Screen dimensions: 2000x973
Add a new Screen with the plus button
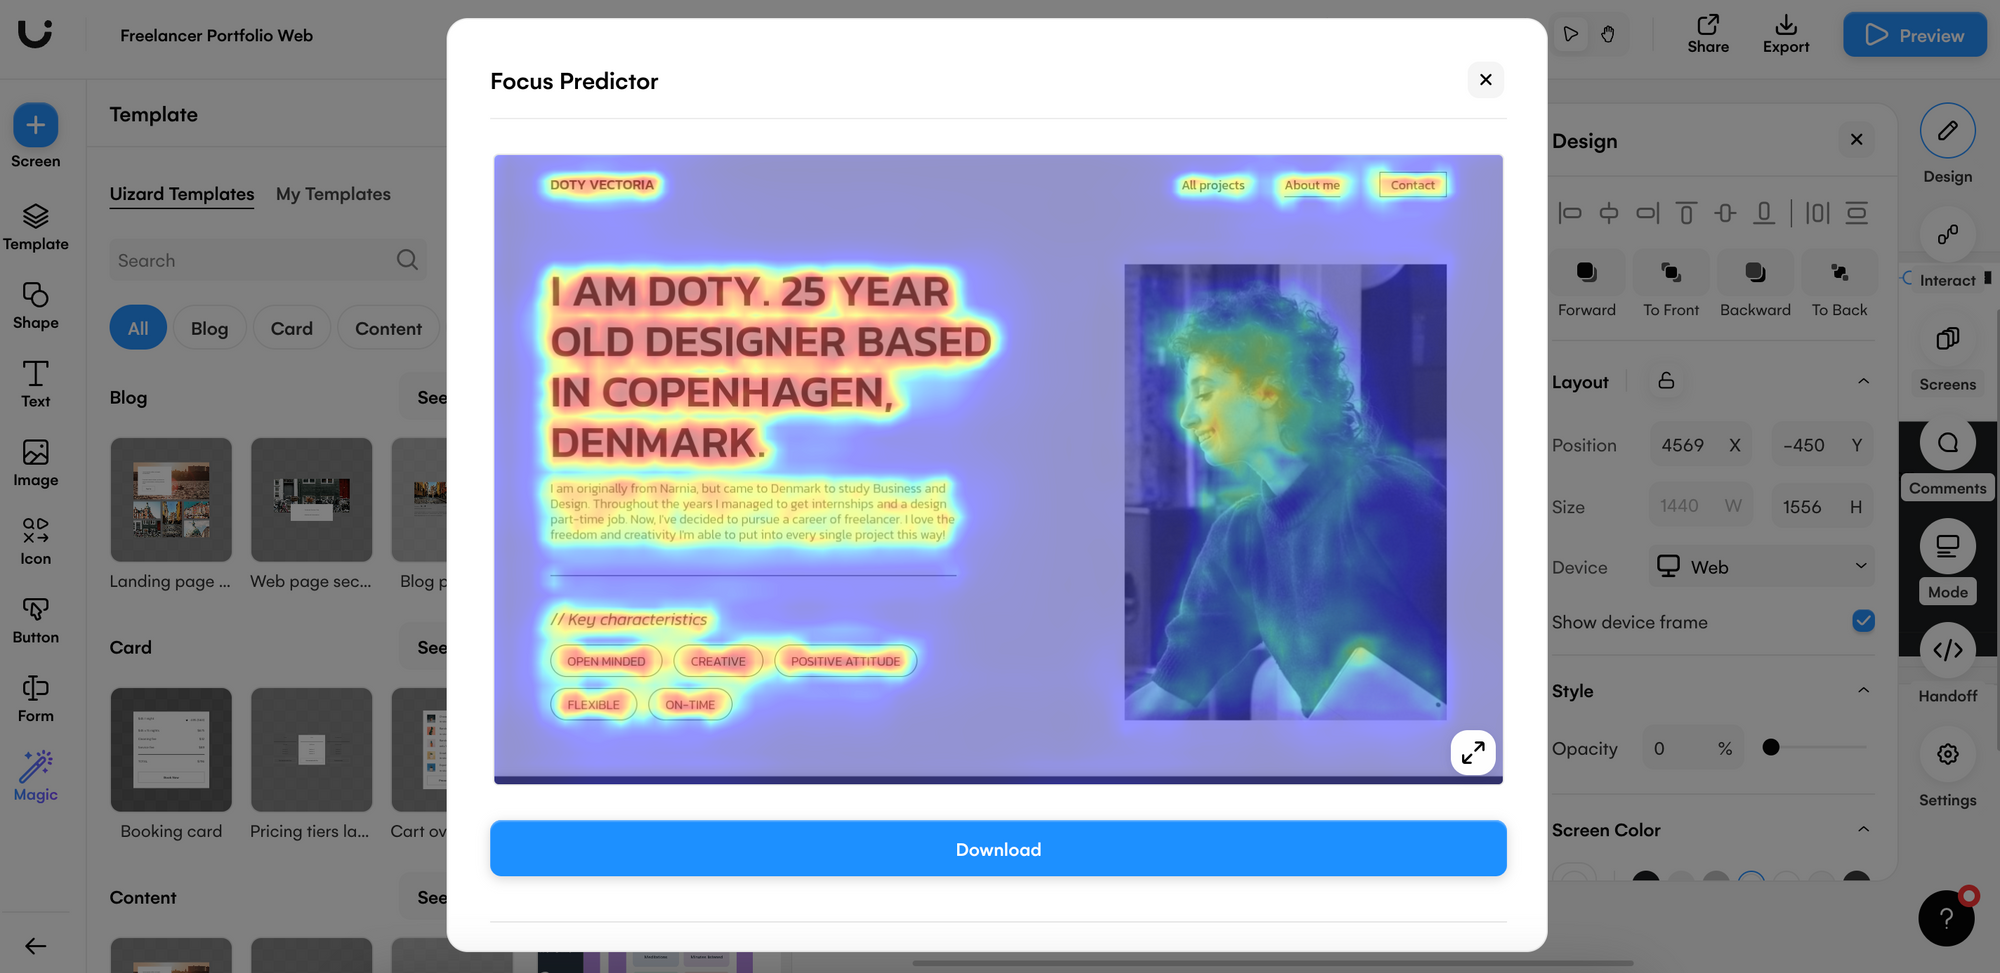(35, 125)
